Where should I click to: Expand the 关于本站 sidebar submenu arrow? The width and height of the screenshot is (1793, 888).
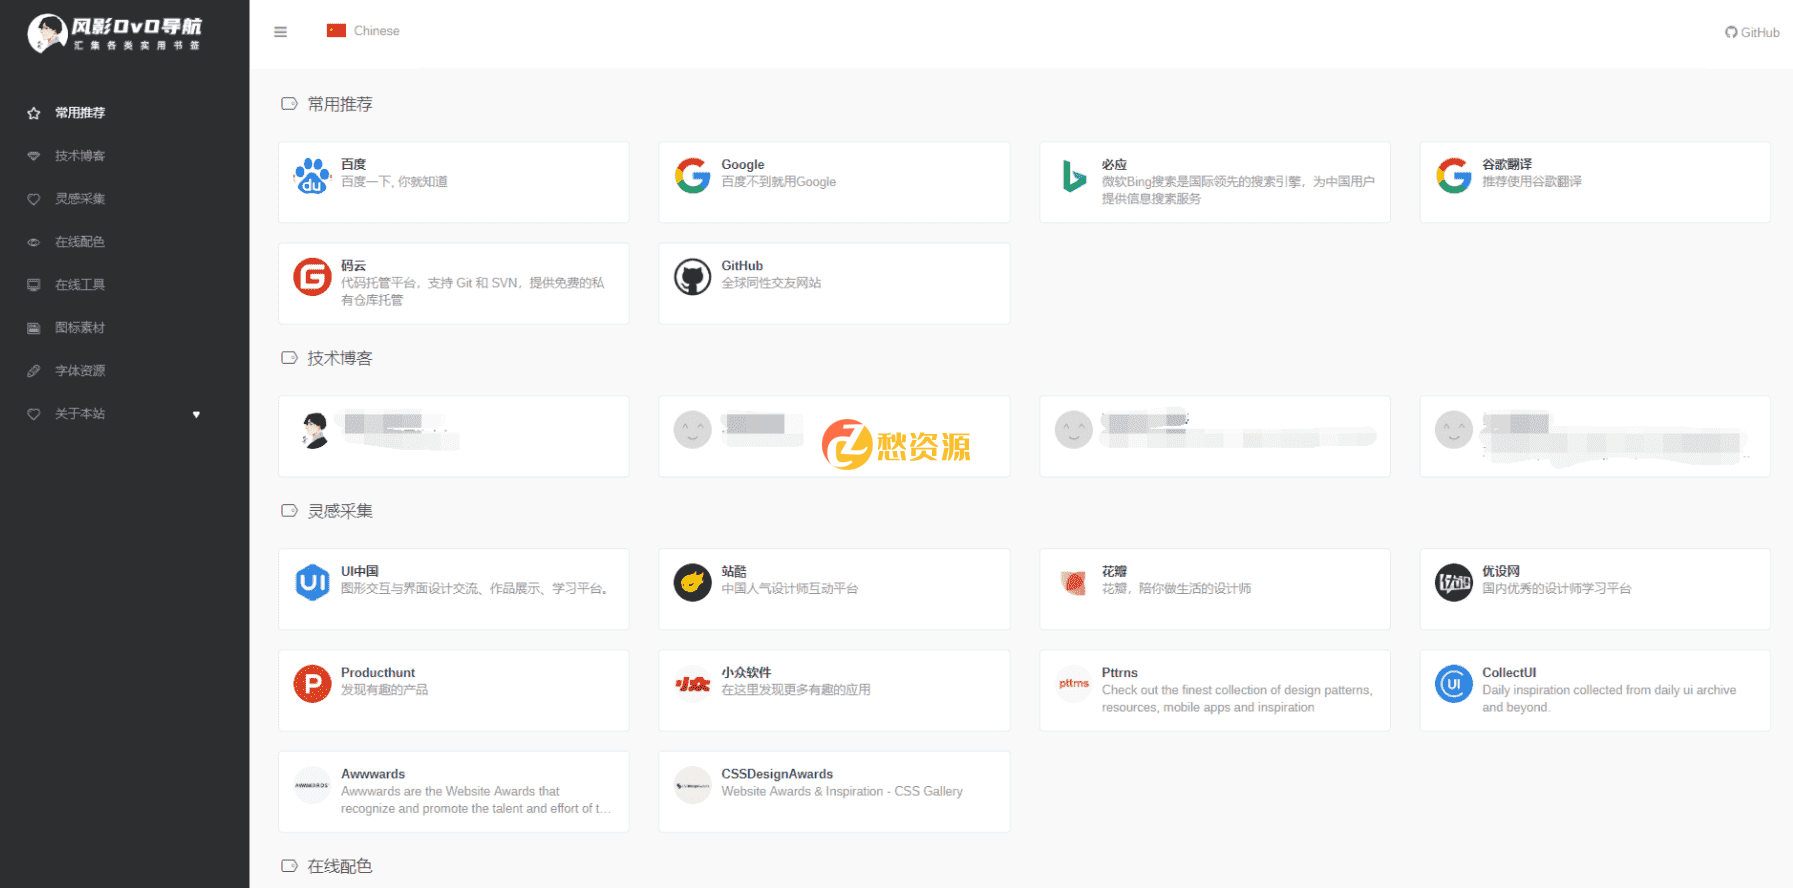tap(196, 414)
